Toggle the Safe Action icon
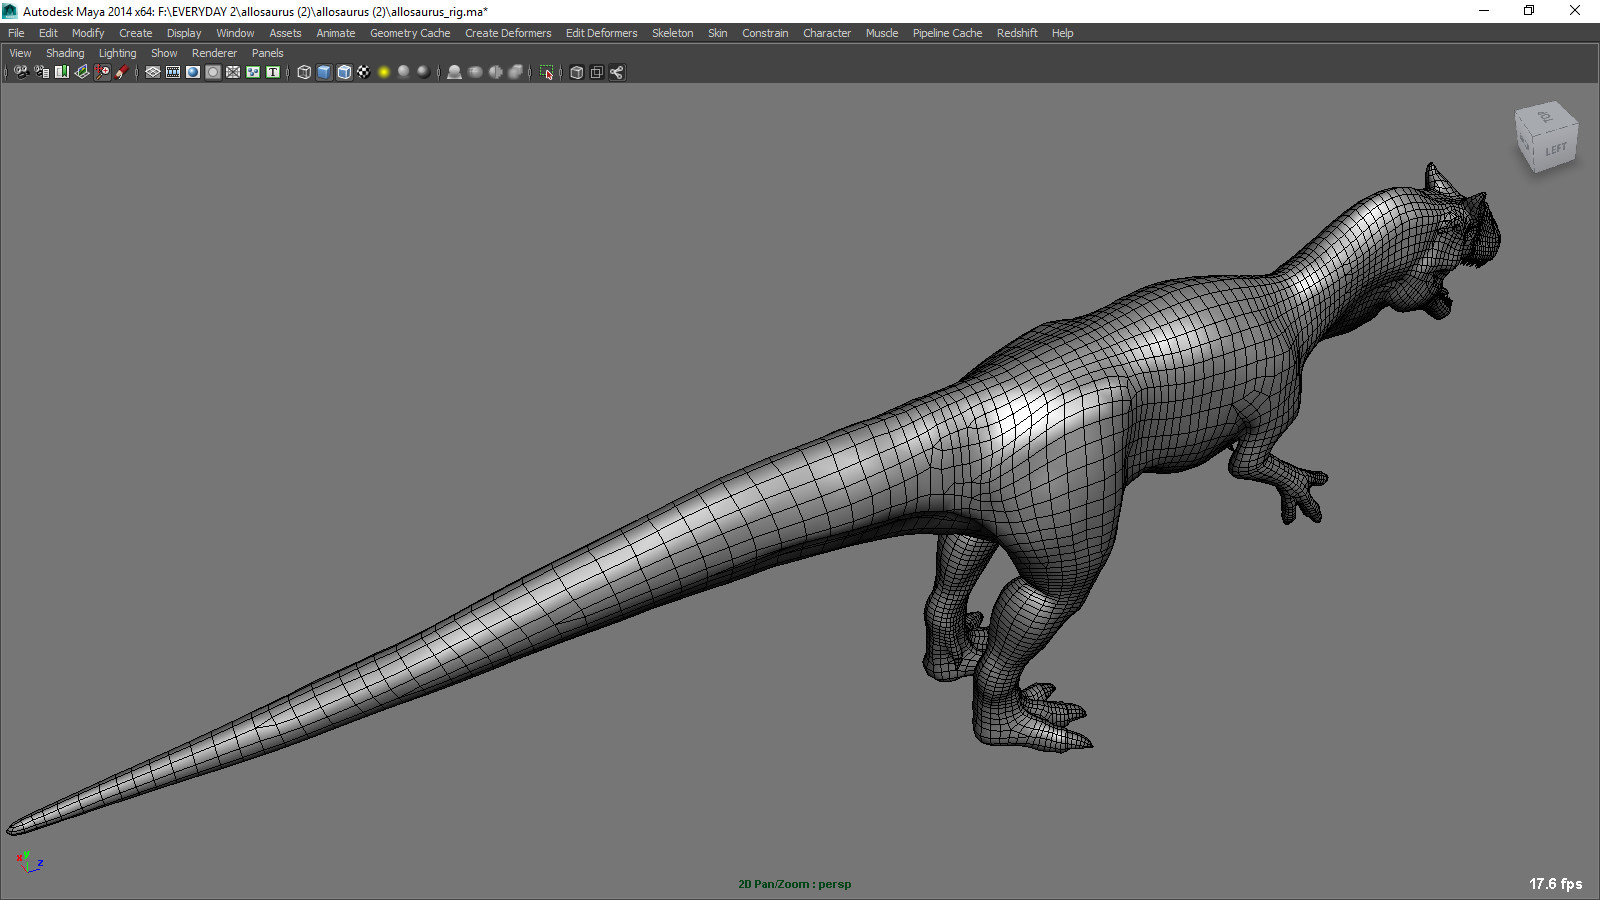This screenshot has height=900, width=1600. (253, 72)
